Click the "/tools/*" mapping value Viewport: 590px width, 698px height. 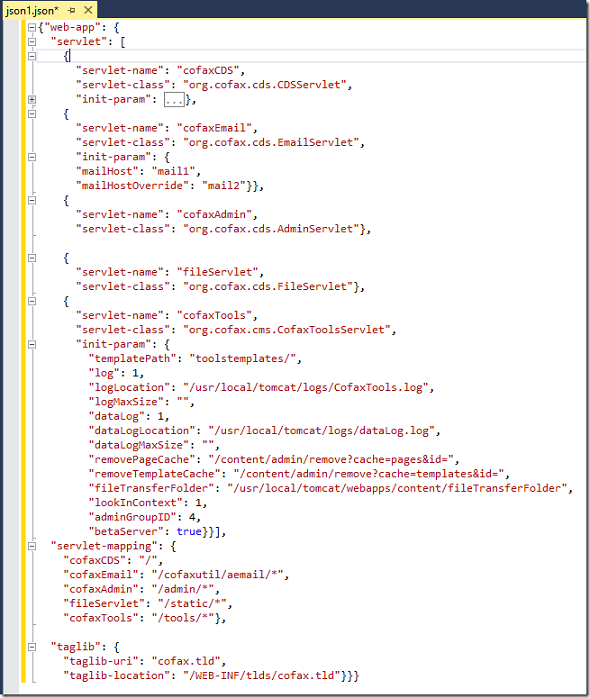pos(183,618)
